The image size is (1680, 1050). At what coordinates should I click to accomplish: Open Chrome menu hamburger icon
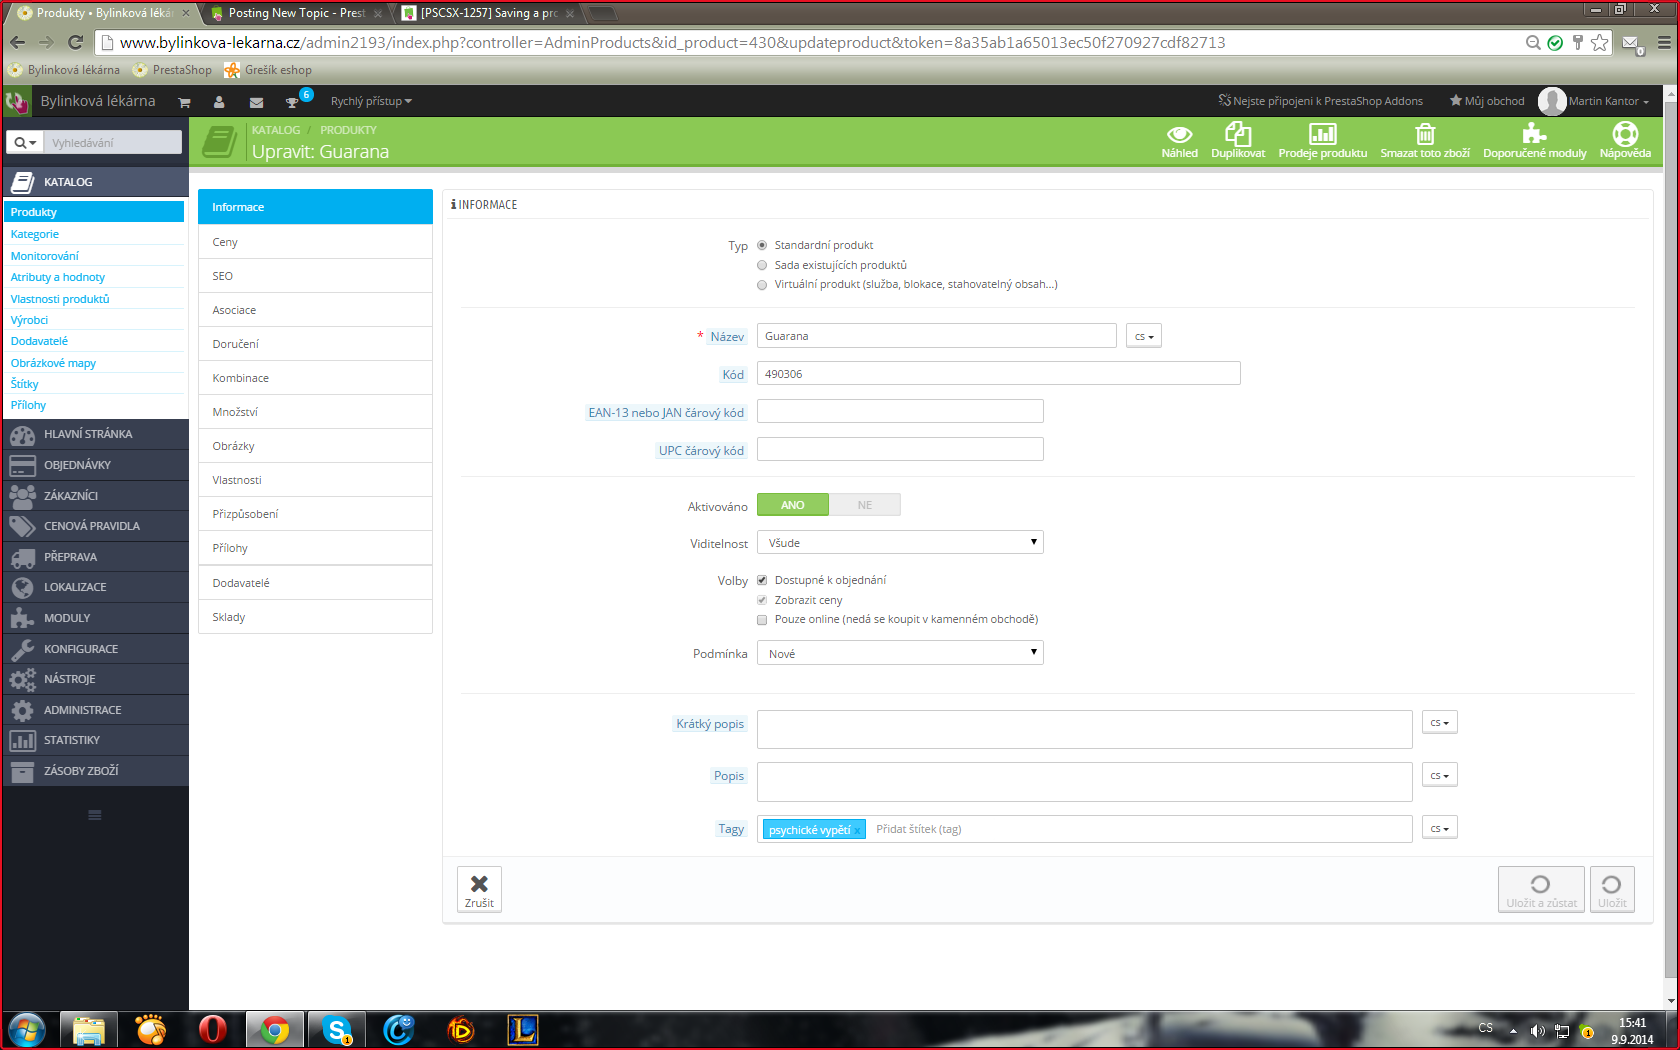(1664, 42)
